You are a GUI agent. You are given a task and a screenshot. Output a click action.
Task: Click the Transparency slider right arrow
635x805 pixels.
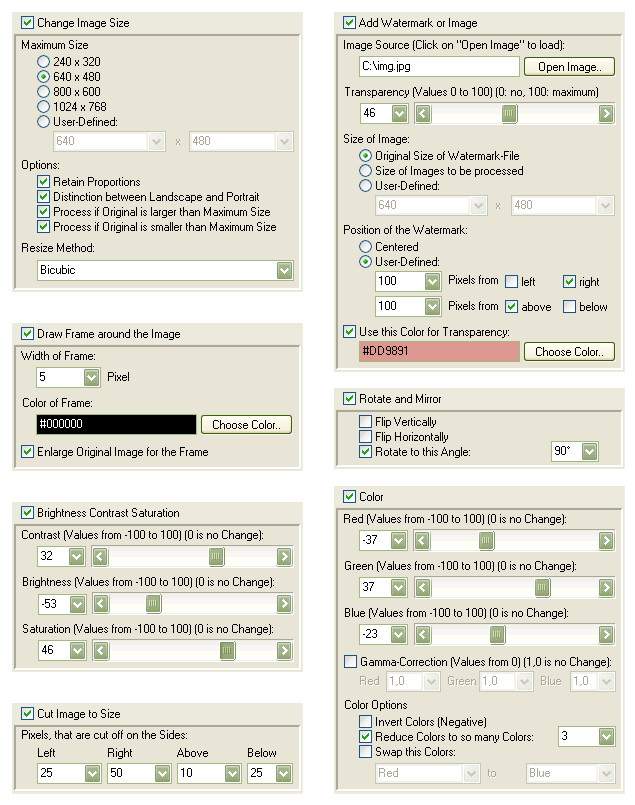tap(606, 113)
